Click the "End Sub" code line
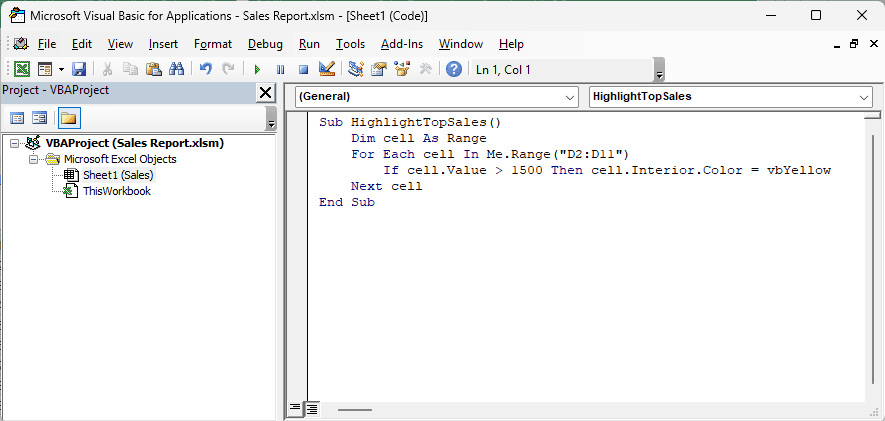The height and width of the screenshot is (421, 885). (x=347, y=202)
